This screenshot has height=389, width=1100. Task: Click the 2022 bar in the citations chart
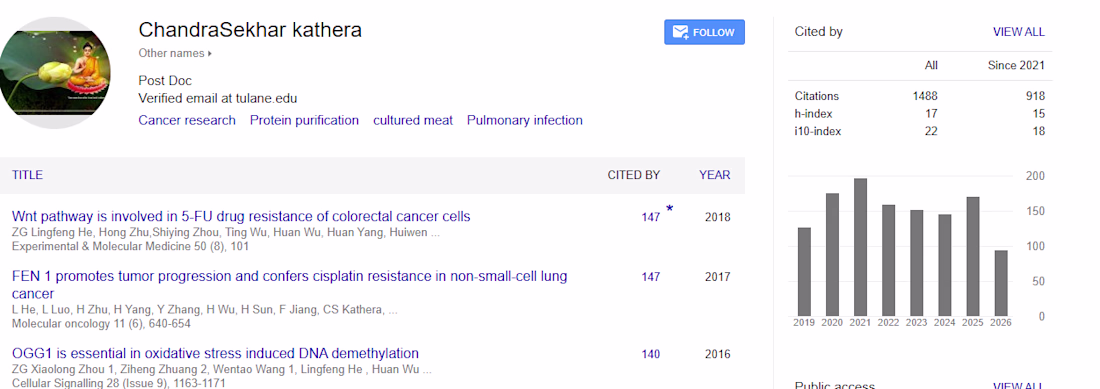888,261
